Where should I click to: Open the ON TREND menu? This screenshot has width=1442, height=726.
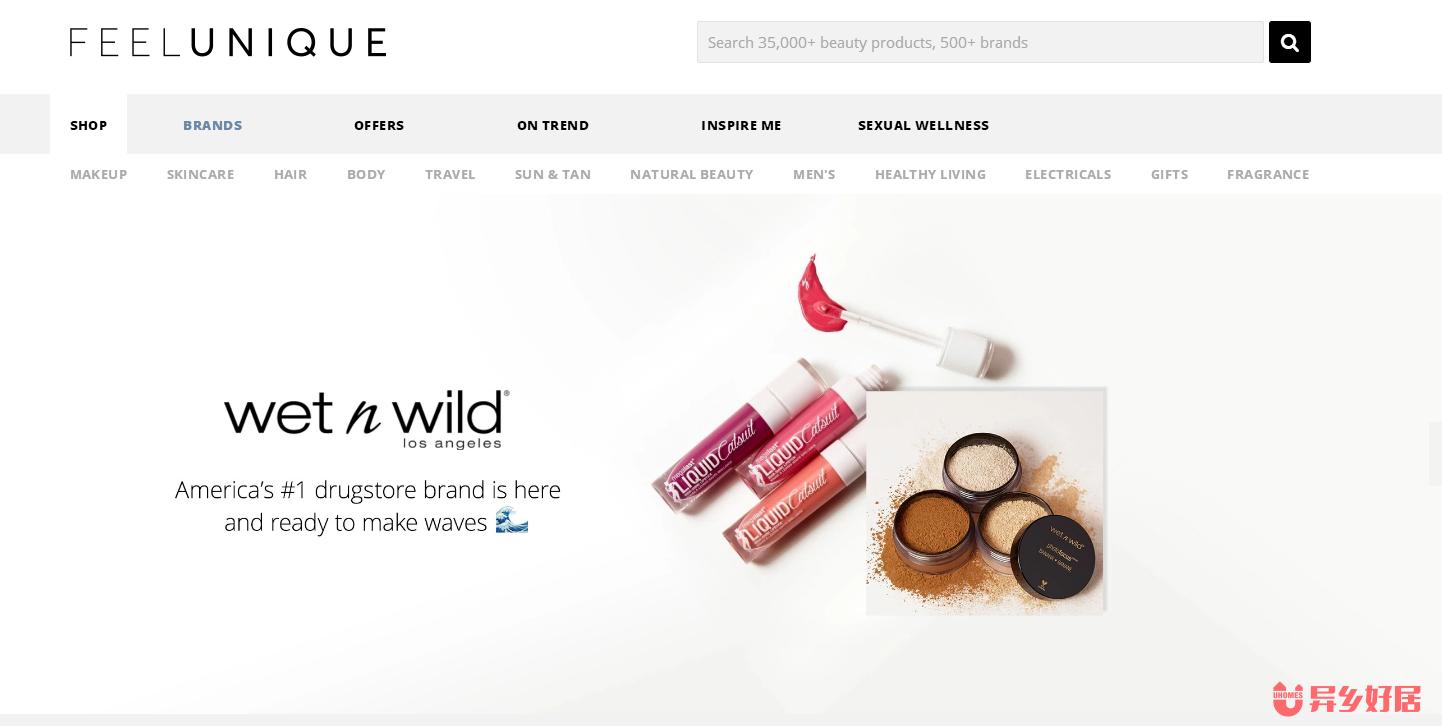pyautogui.click(x=553, y=125)
